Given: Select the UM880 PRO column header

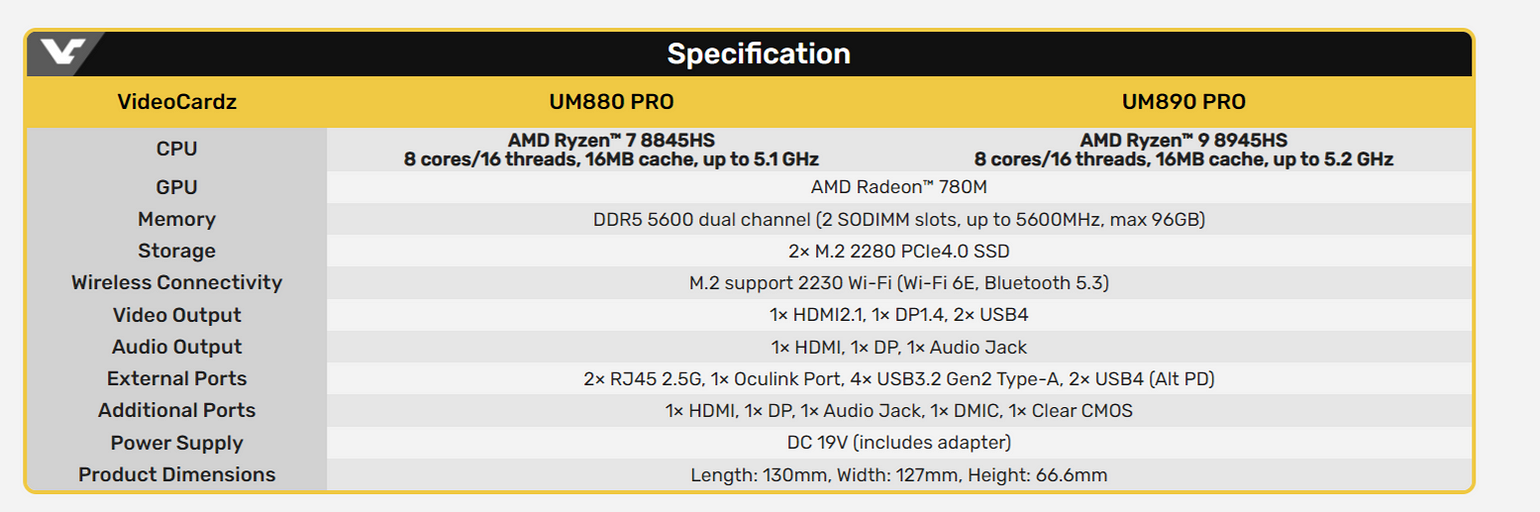Looking at the screenshot, I should pyautogui.click(x=611, y=102).
